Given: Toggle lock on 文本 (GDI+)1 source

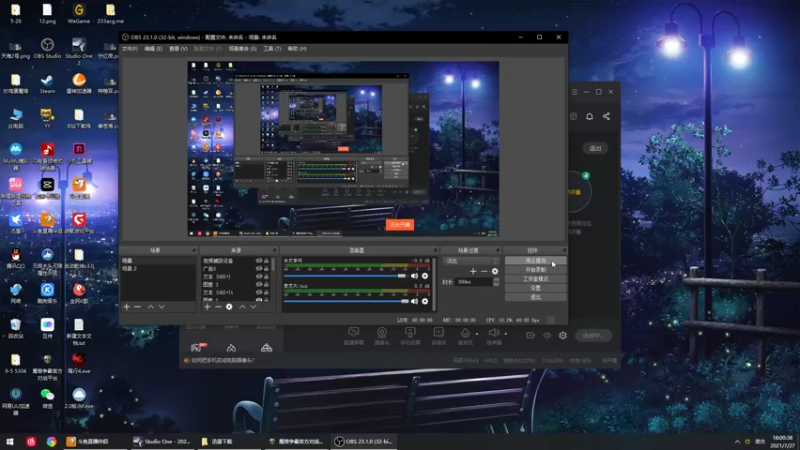Looking at the screenshot, I should (266, 292).
